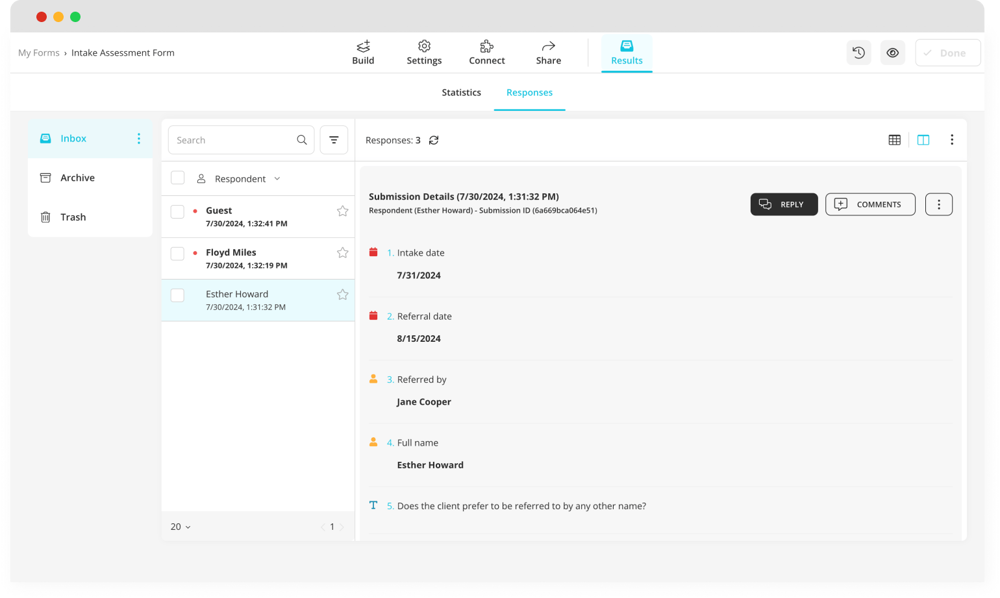Screen dimensions: 1000x598
Task: Switch to table grid view
Action: pyautogui.click(x=895, y=140)
